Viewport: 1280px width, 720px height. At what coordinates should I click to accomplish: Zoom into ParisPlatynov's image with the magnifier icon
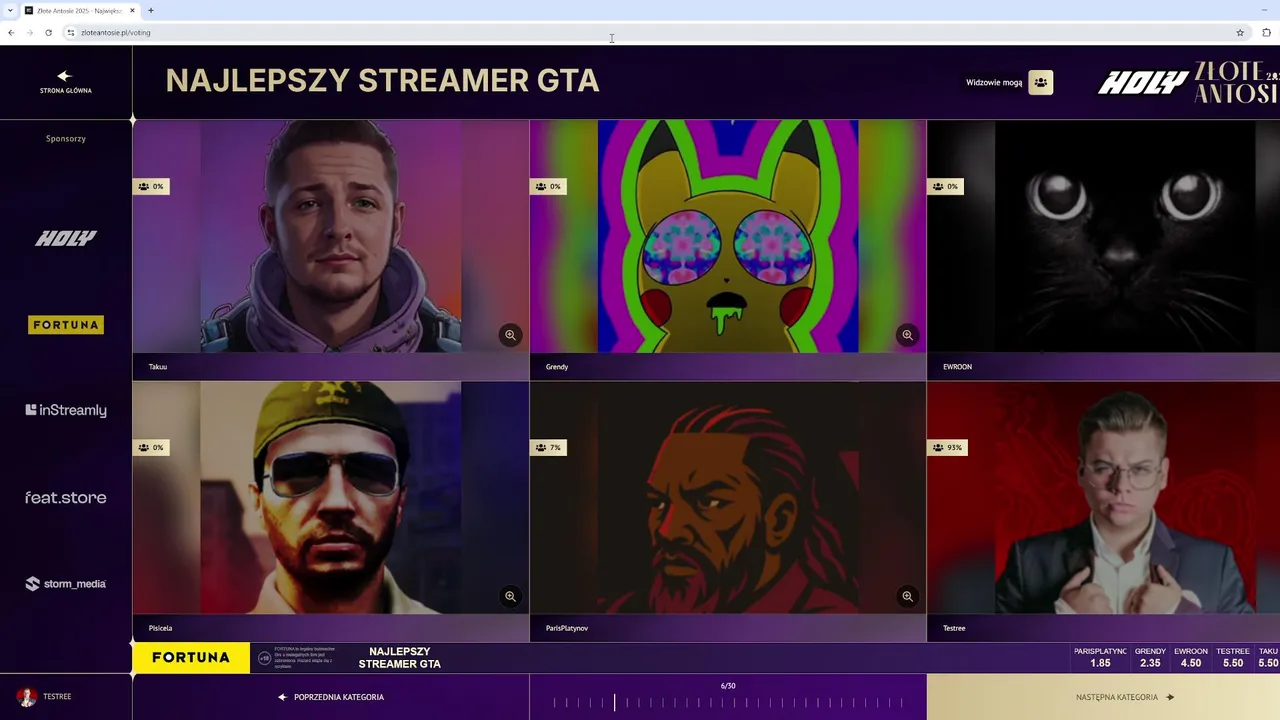907,596
